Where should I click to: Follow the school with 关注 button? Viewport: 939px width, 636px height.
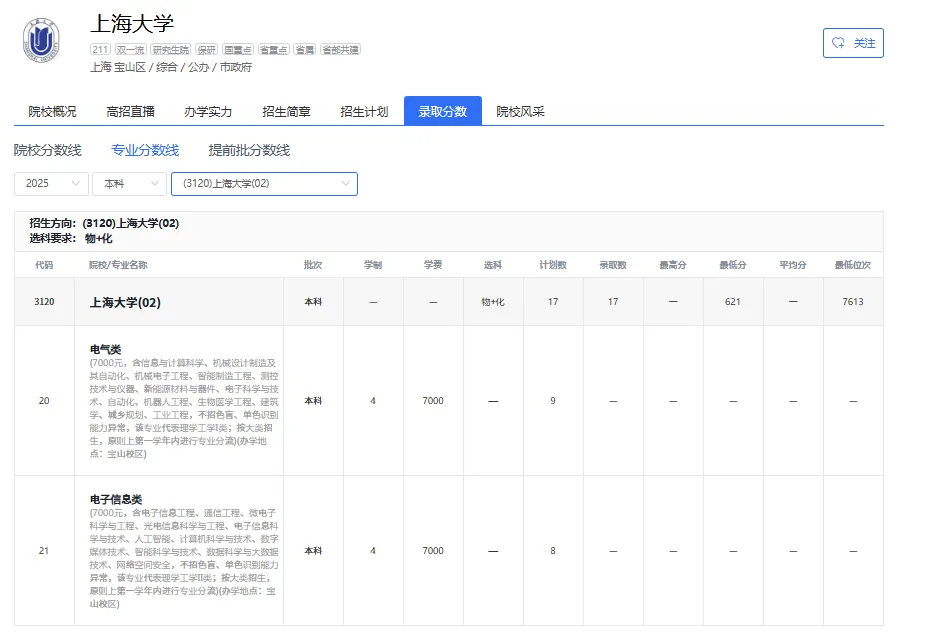853,43
